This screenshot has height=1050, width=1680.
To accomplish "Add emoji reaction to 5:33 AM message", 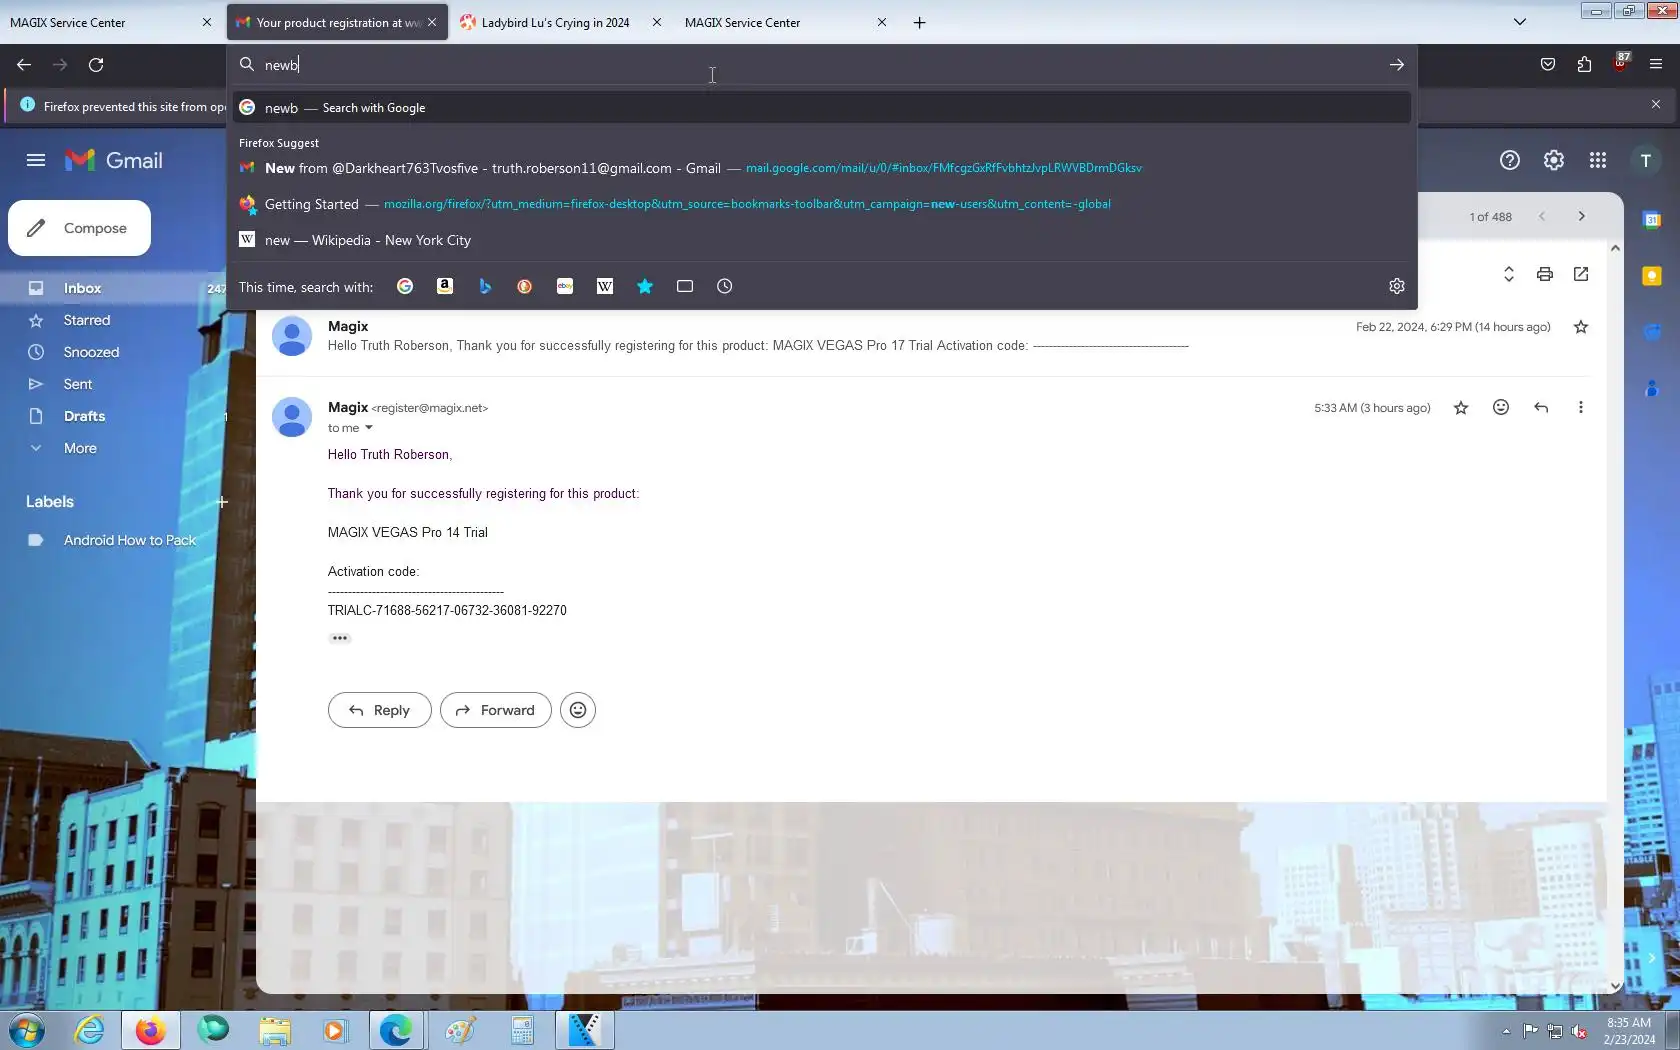I will (x=1501, y=408).
